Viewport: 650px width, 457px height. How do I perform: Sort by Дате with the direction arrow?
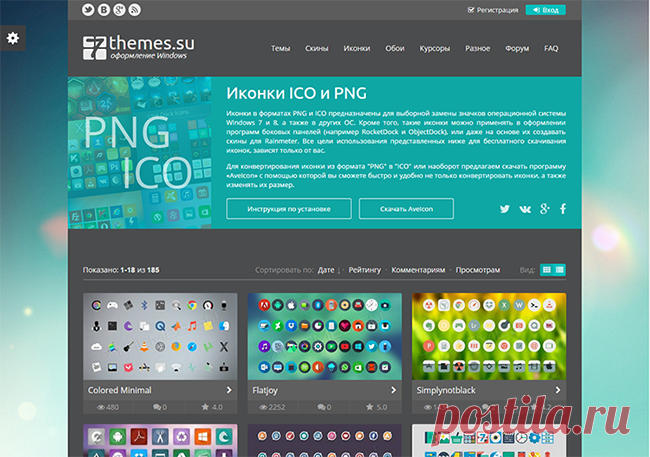click(329, 270)
